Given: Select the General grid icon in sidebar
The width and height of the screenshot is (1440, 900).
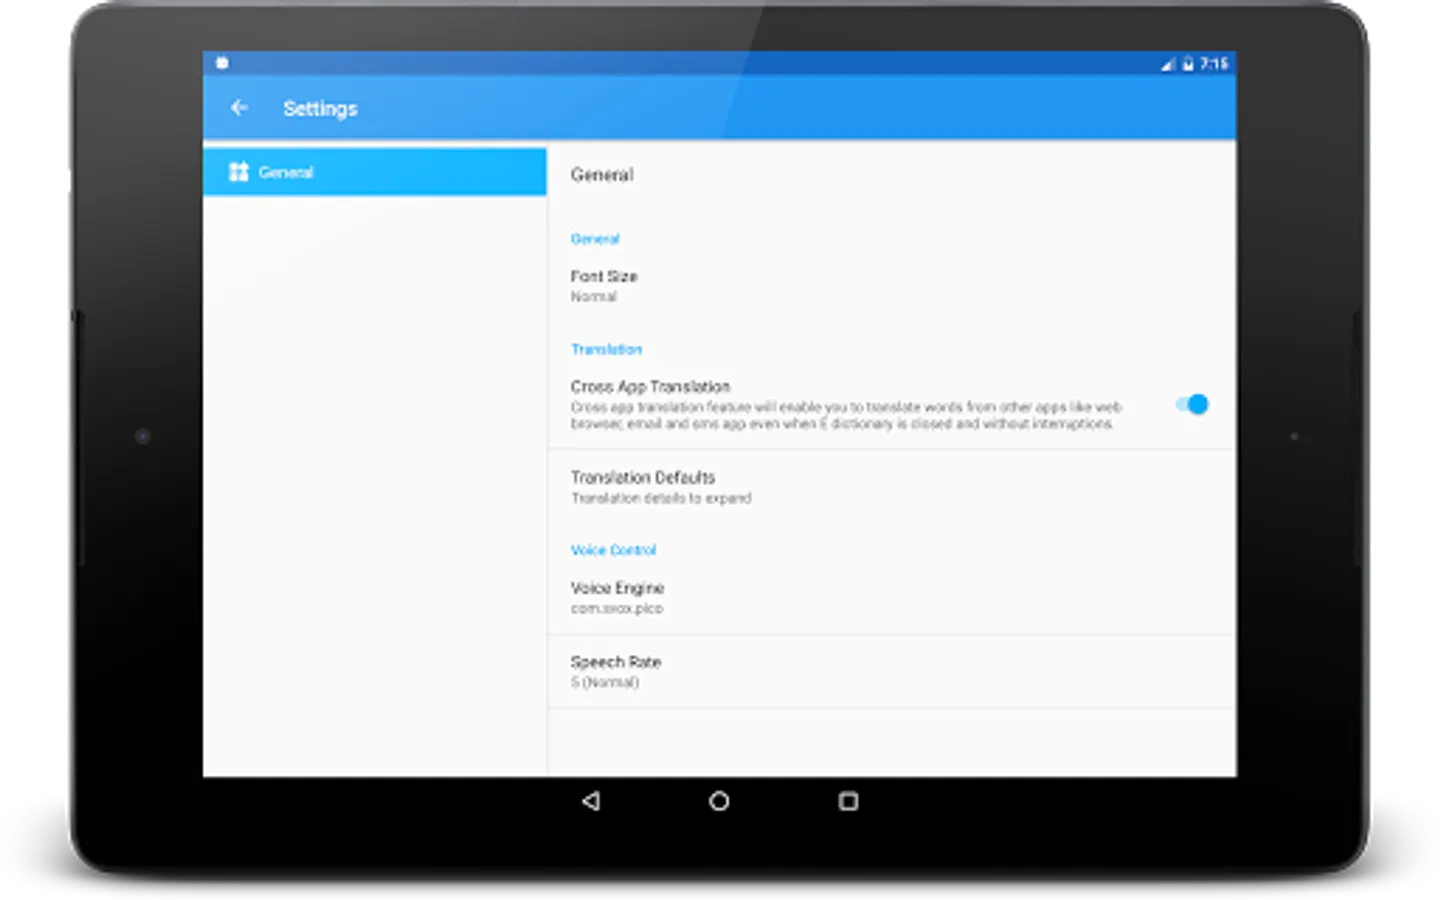Looking at the screenshot, I should click(238, 172).
